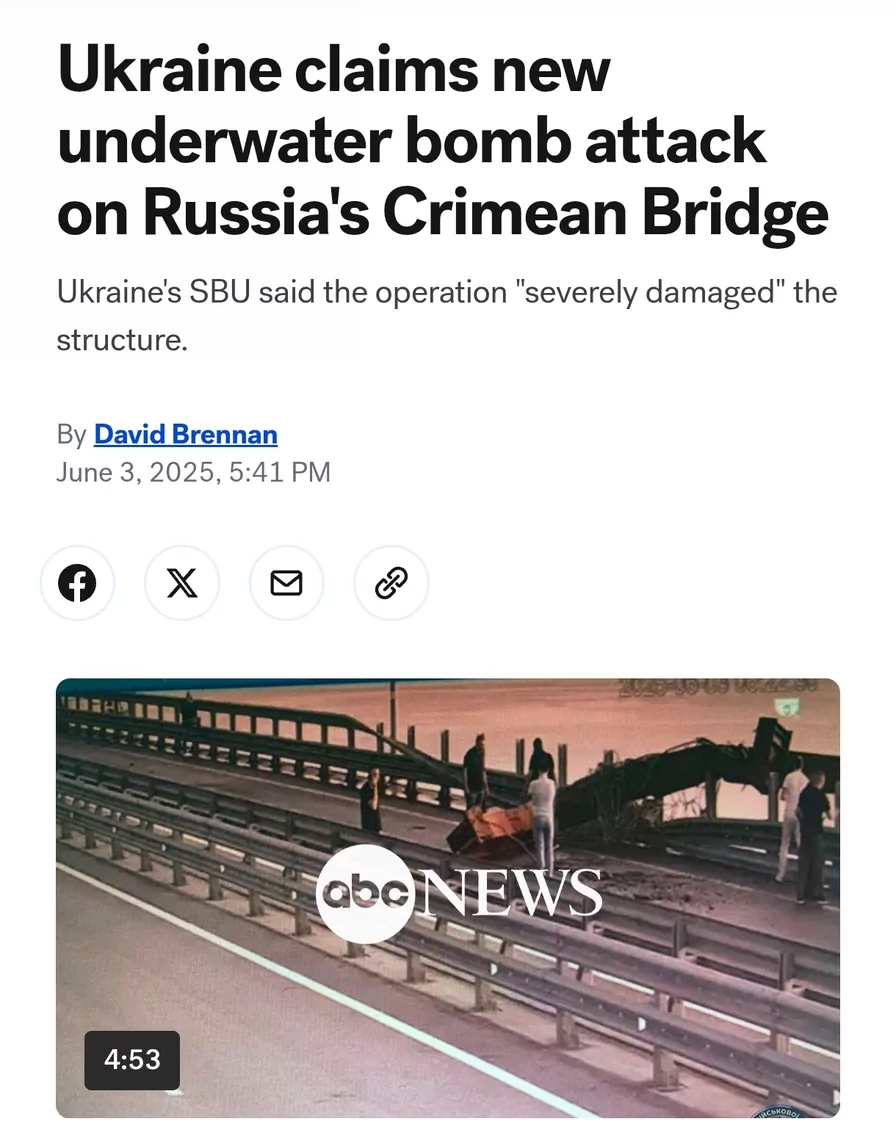896x1138 pixels.
Task: Click the 4:53 video duration badge
Action: click(132, 1060)
